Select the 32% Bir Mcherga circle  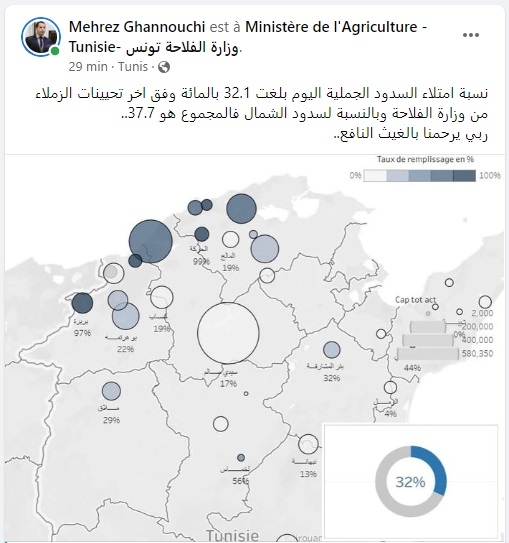pyautogui.click(x=332, y=349)
